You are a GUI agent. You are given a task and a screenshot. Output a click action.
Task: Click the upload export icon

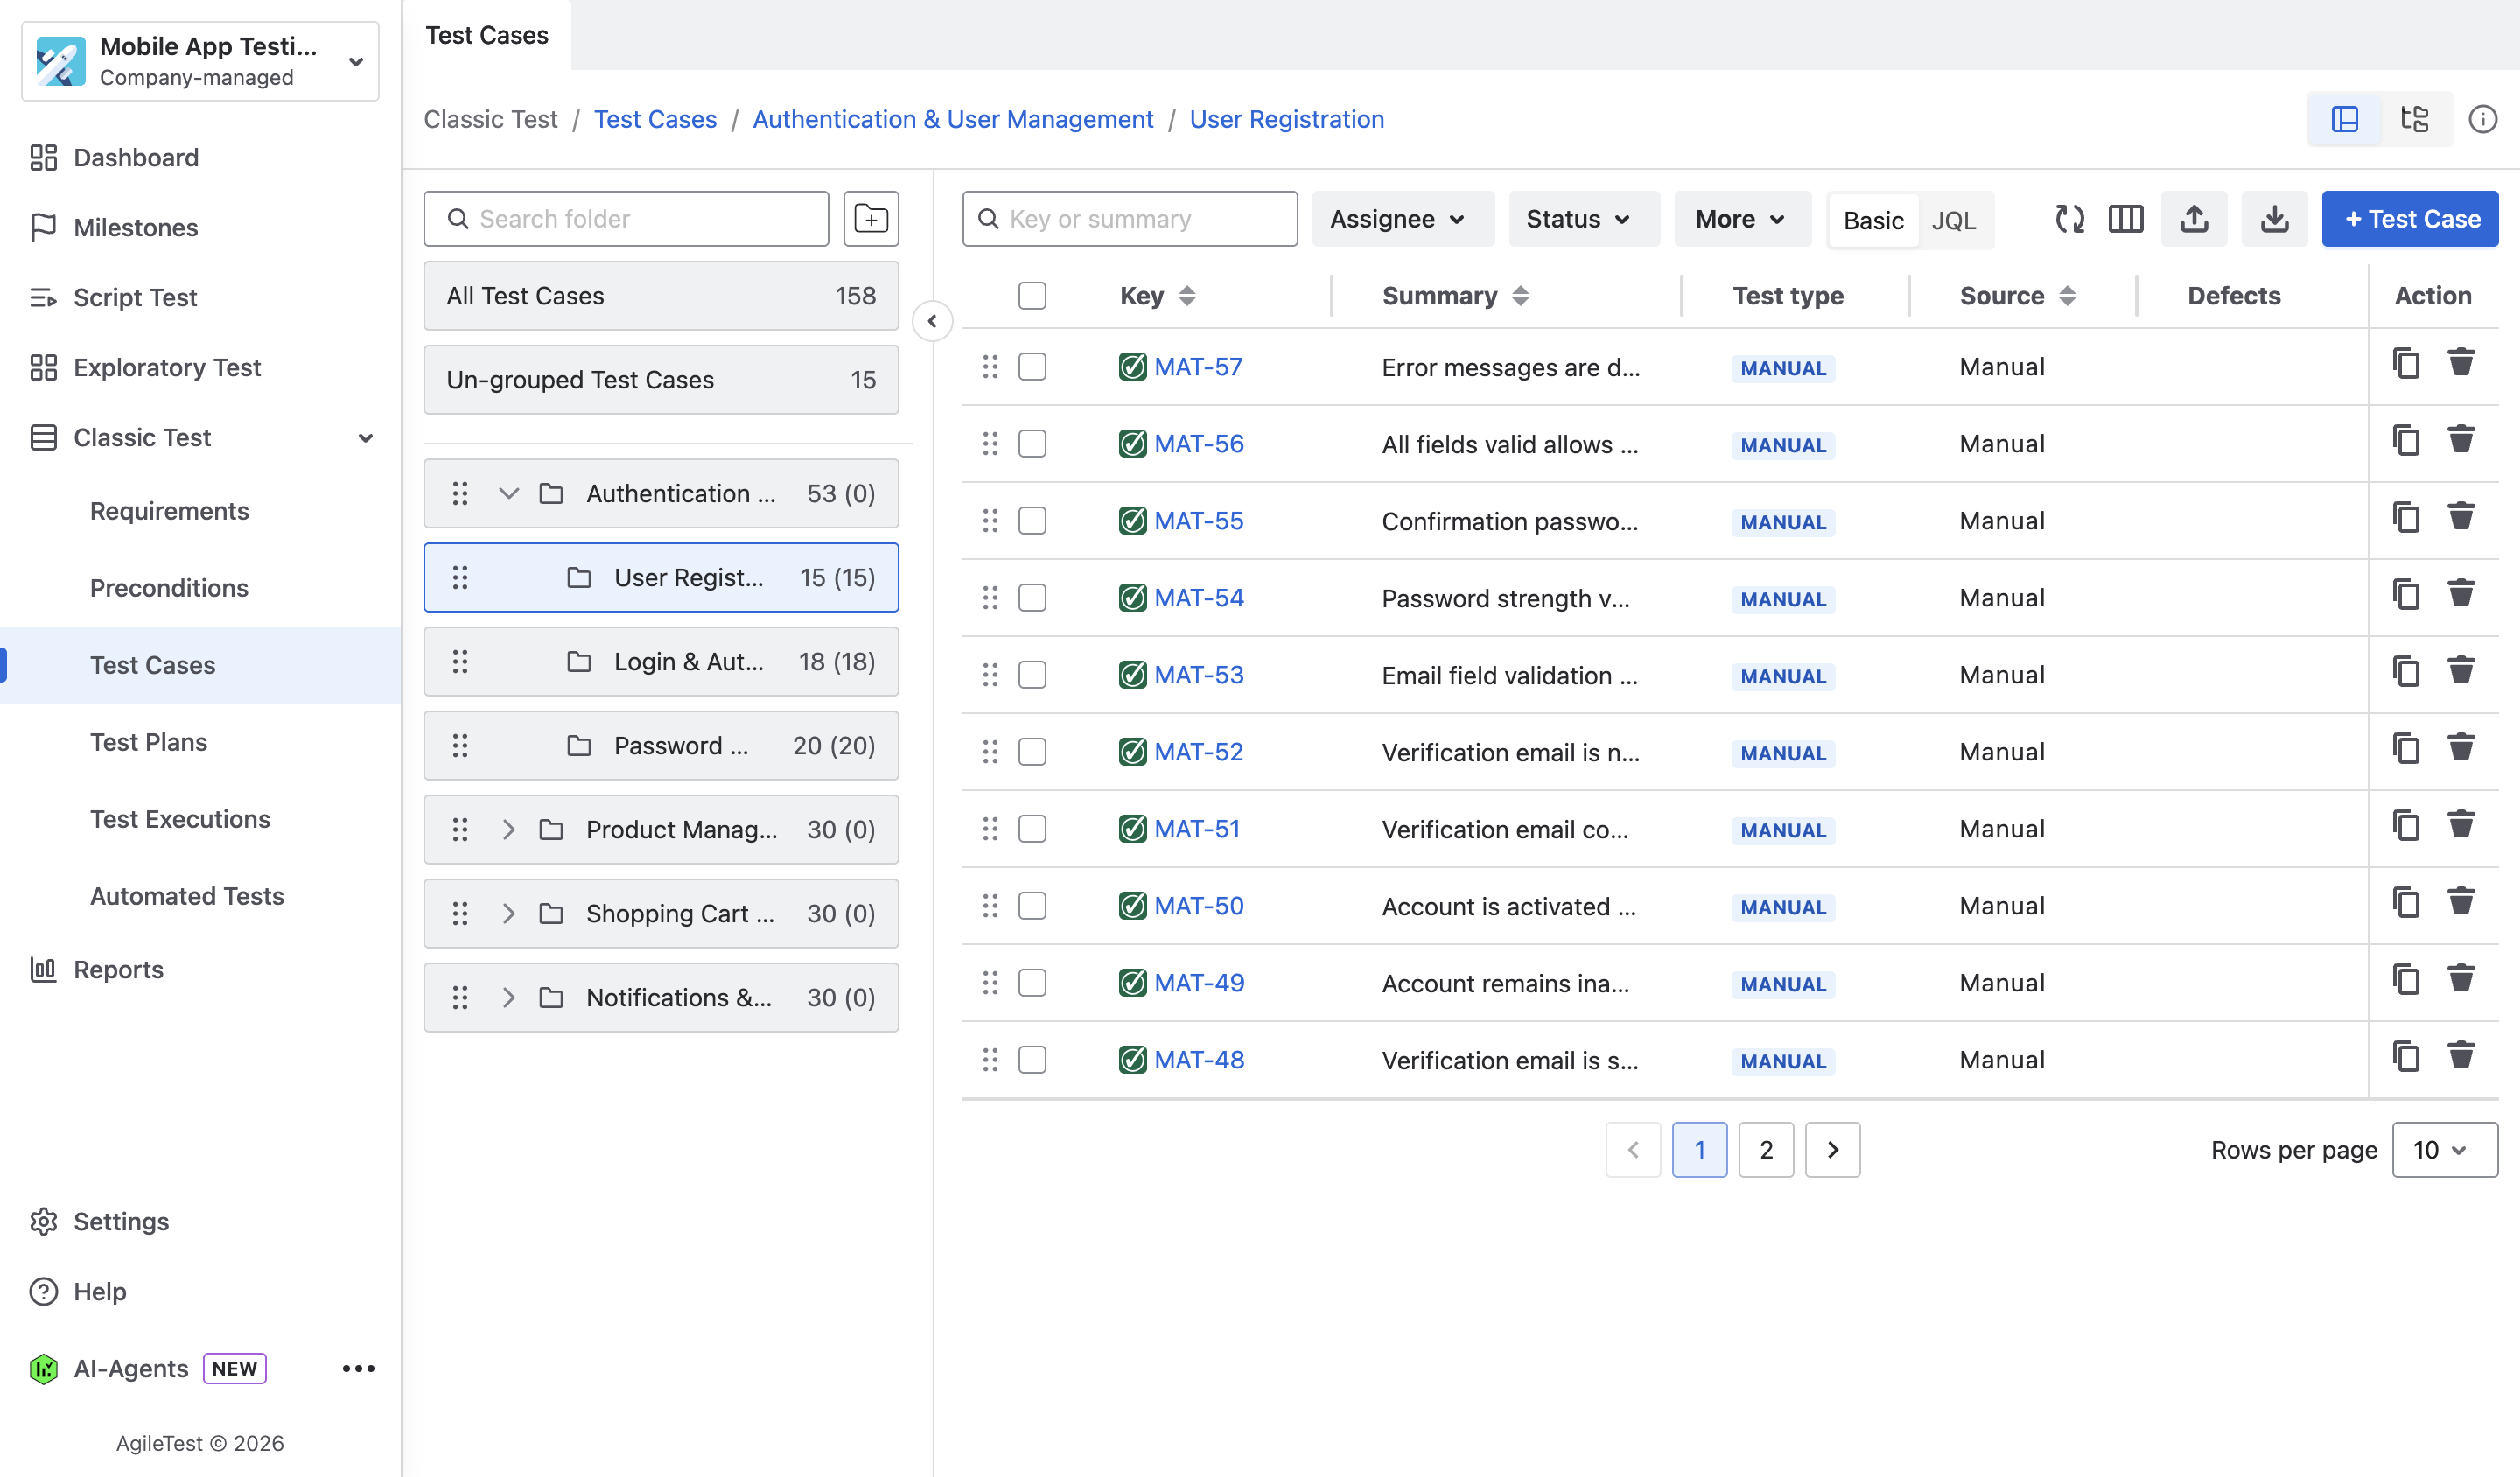2194,218
